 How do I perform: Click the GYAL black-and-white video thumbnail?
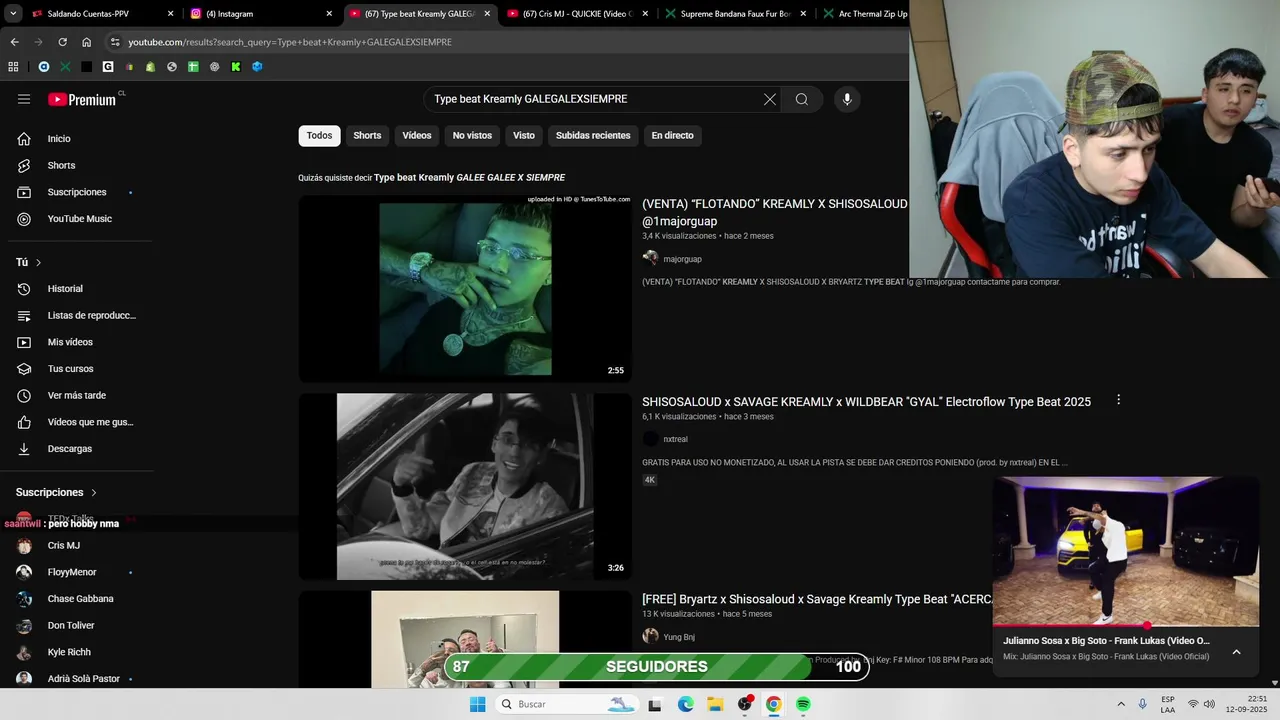[x=465, y=486]
